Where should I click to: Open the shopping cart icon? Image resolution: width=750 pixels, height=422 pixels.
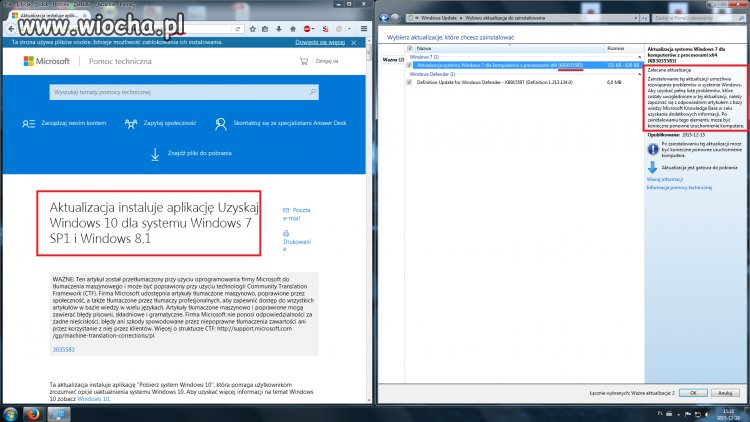pos(303,61)
